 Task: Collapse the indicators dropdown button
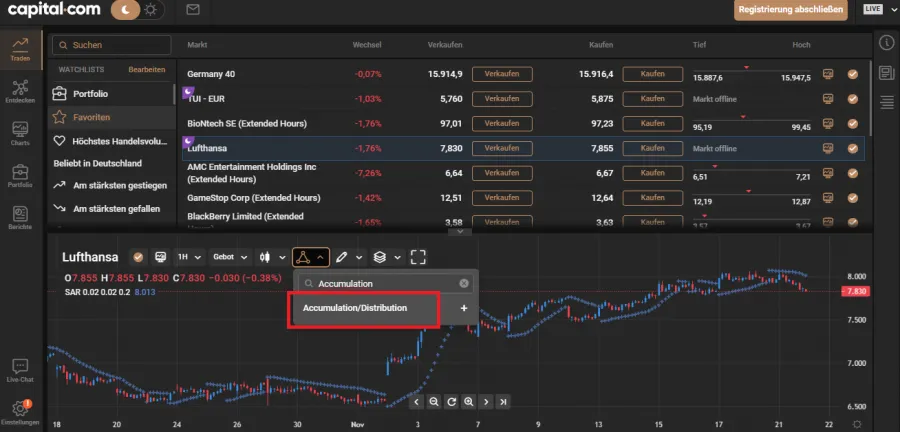tap(311, 257)
